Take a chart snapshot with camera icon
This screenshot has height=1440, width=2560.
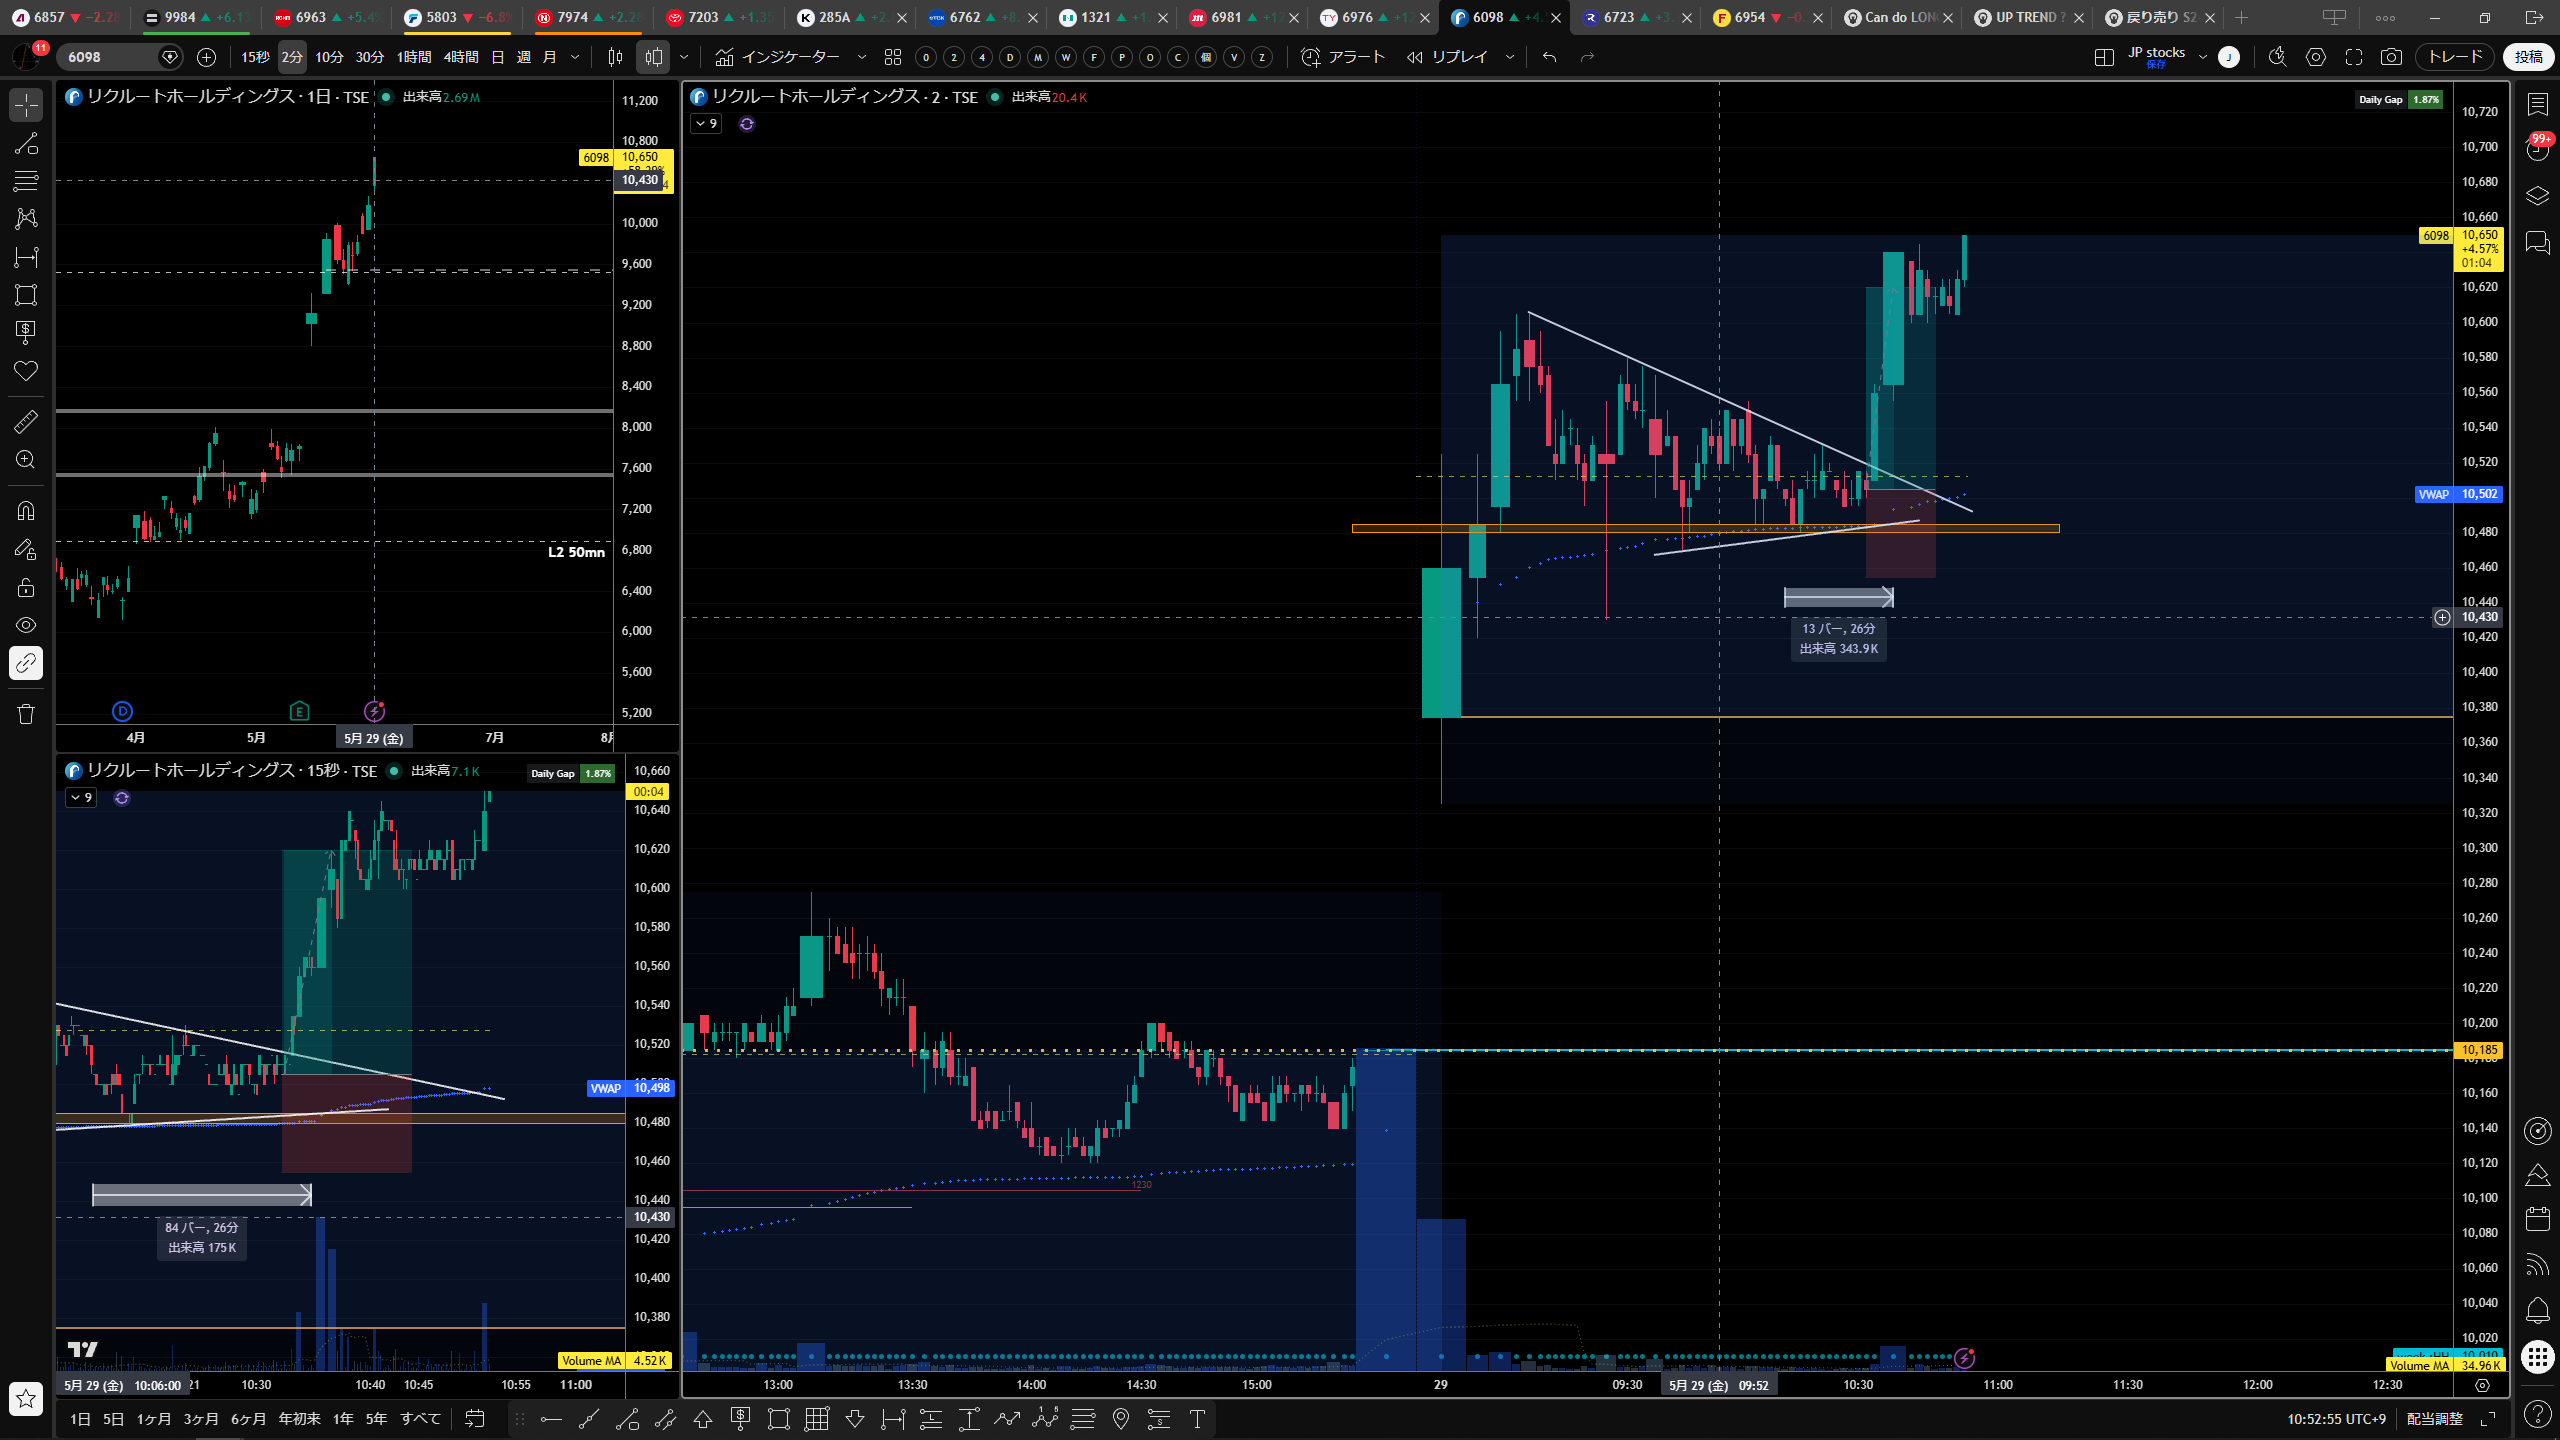click(2391, 57)
